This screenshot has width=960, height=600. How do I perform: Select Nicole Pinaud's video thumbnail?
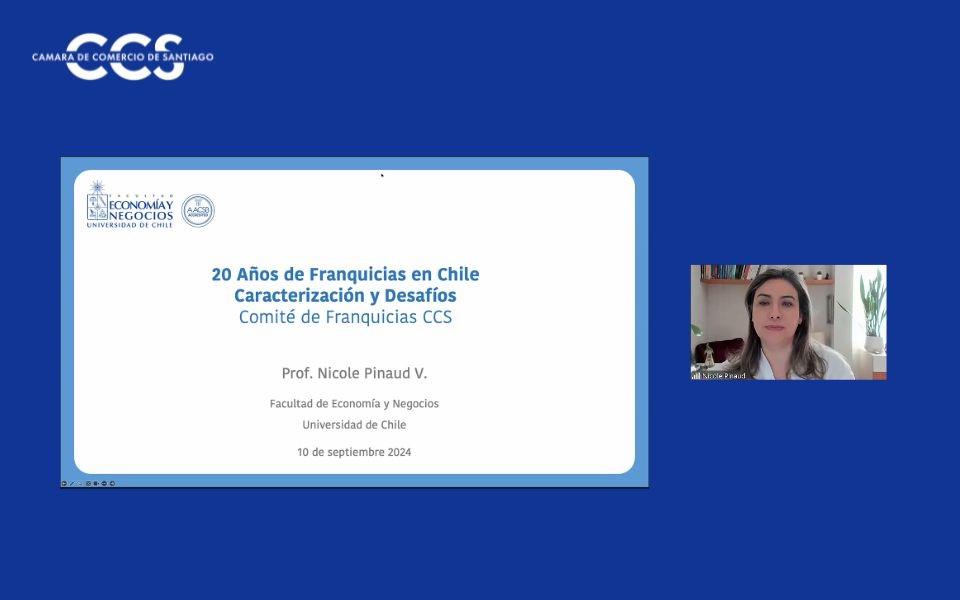click(x=788, y=321)
